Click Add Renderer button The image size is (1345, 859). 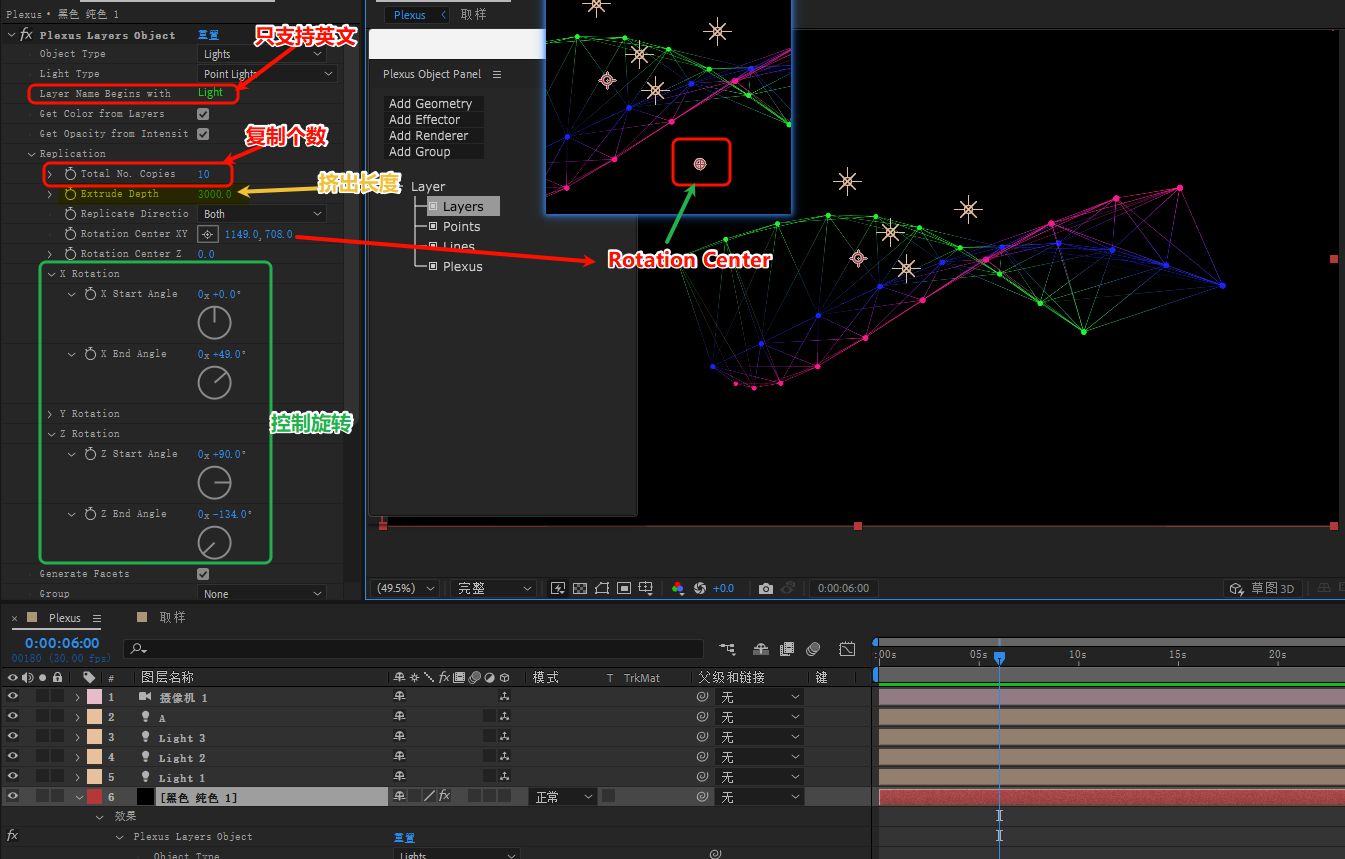(x=434, y=135)
